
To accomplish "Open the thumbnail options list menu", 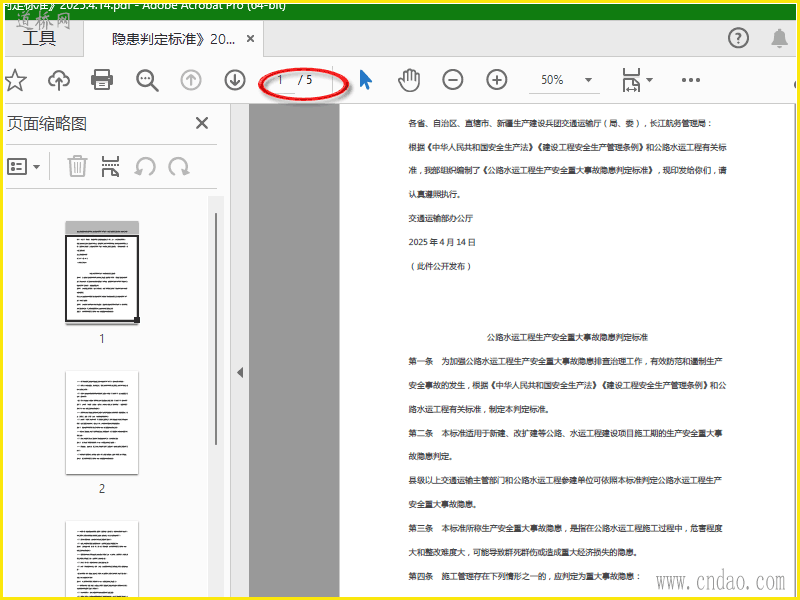I will click(x=23, y=166).
